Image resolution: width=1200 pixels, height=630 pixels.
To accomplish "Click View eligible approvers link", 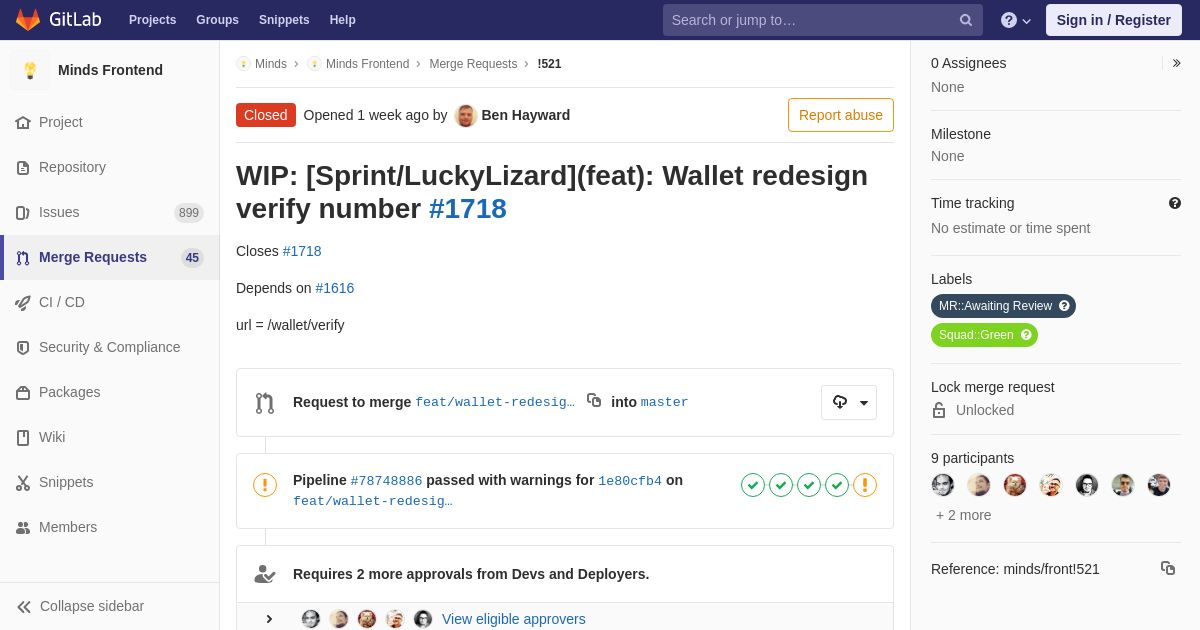I will coord(514,619).
